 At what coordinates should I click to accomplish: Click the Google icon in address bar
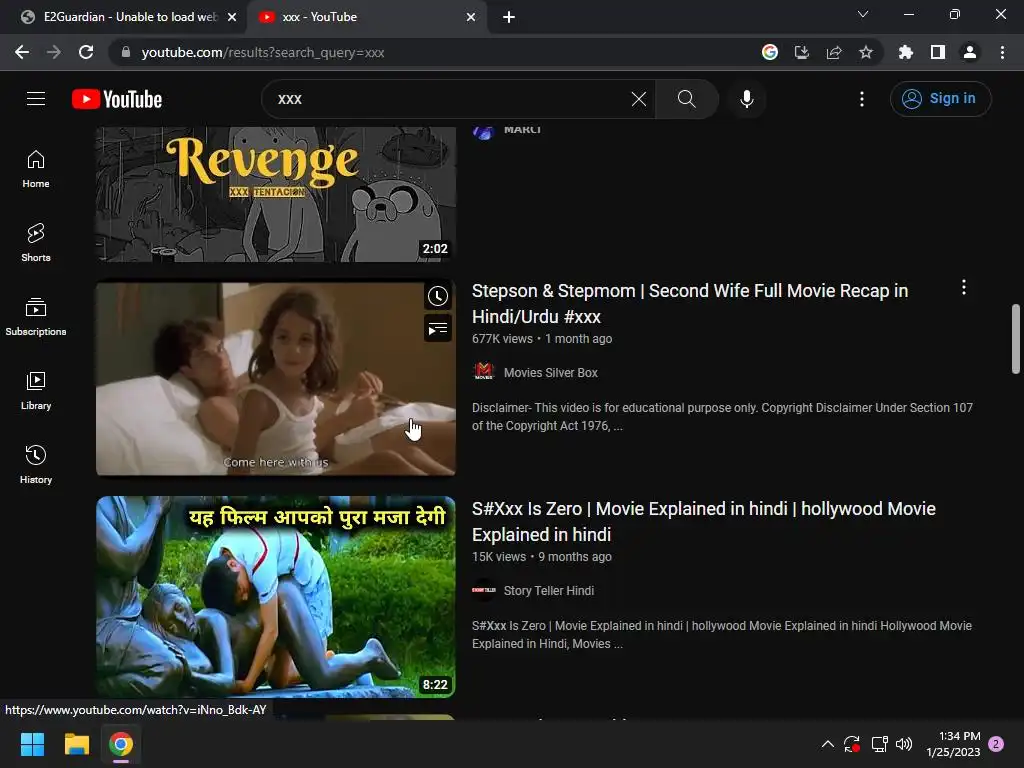point(770,52)
